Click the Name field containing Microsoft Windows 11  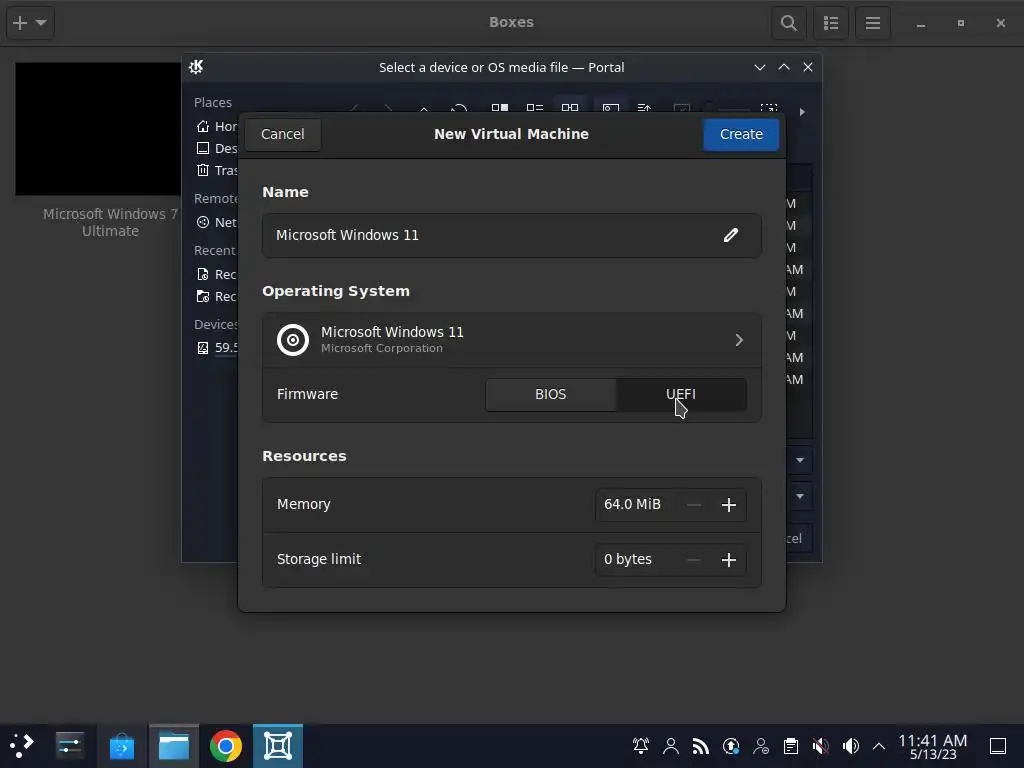pos(511,235)
